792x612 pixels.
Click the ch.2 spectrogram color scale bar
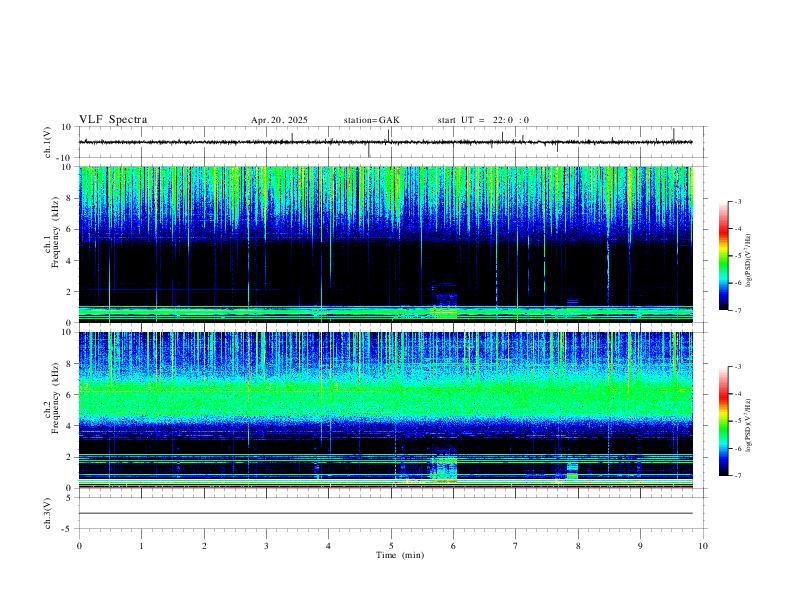(723, 421)
